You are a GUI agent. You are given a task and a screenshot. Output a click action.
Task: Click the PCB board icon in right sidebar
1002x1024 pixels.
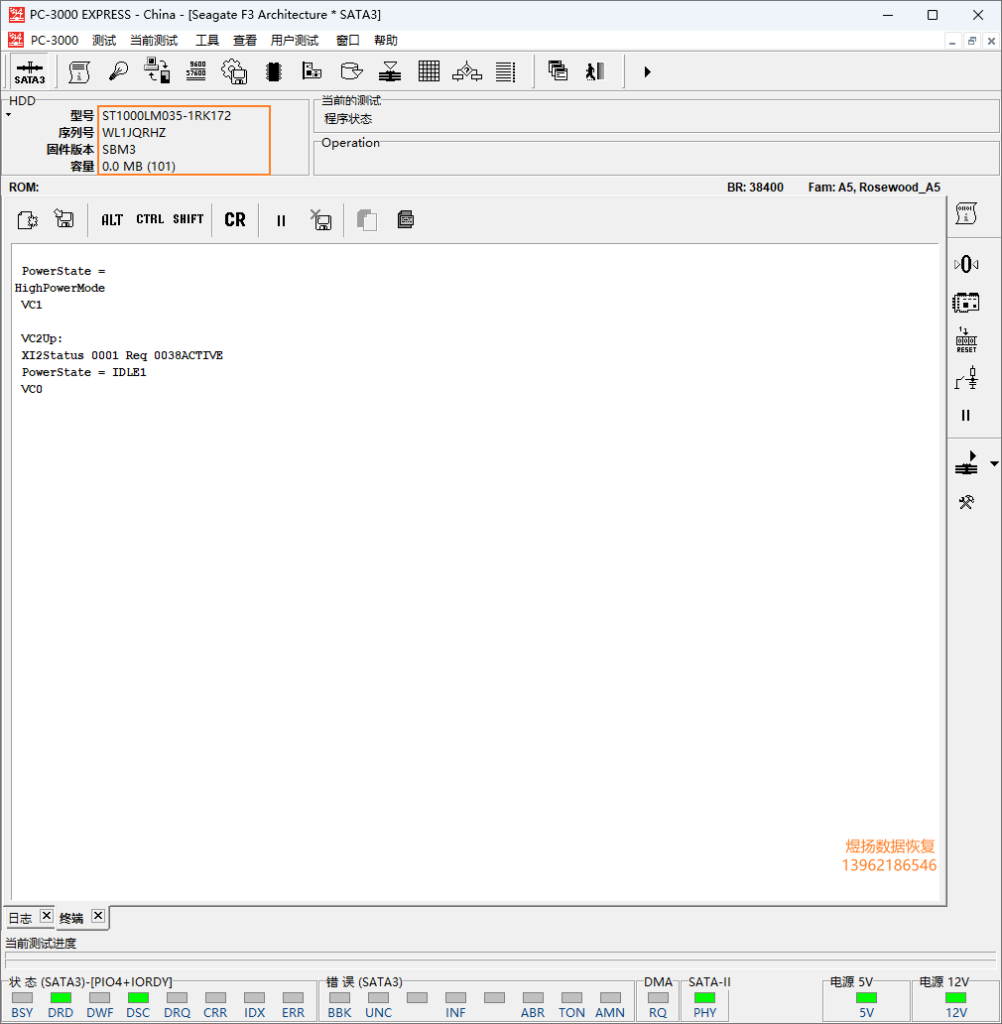(x=966, y=302)
